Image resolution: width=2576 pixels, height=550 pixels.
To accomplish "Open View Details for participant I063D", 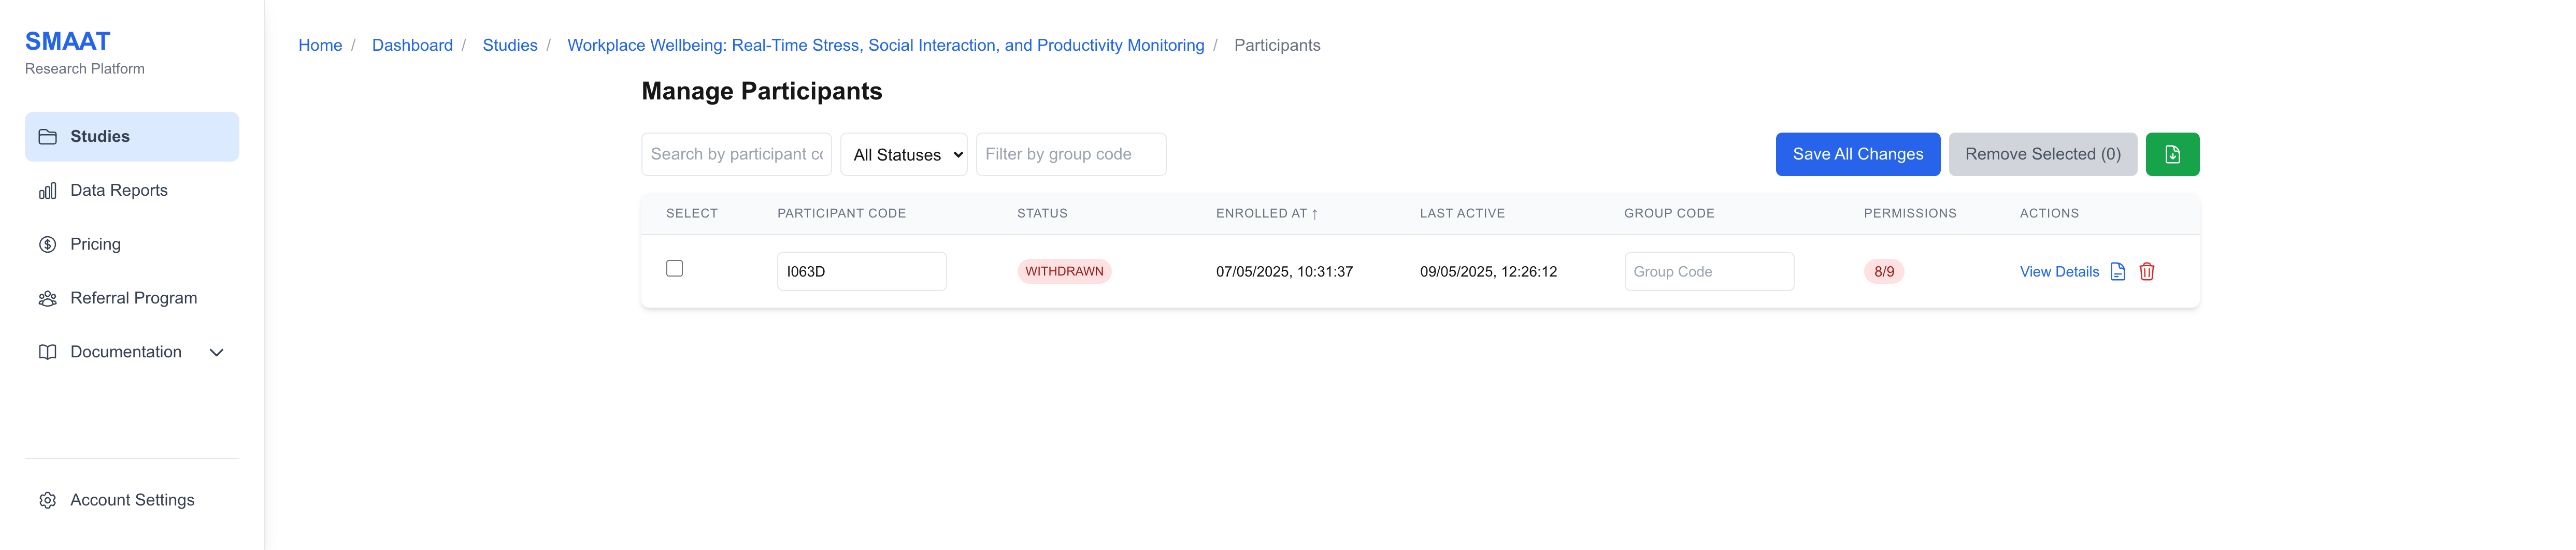I will pos(2059,271).
